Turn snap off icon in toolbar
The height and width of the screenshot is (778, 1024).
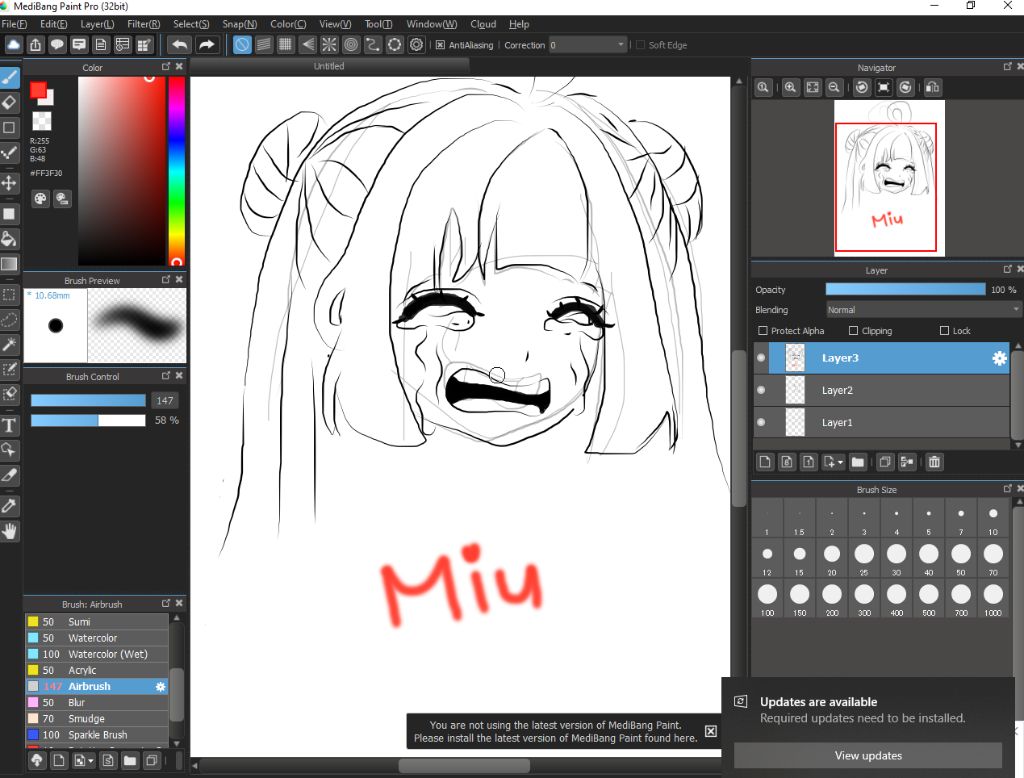point(242,44)
